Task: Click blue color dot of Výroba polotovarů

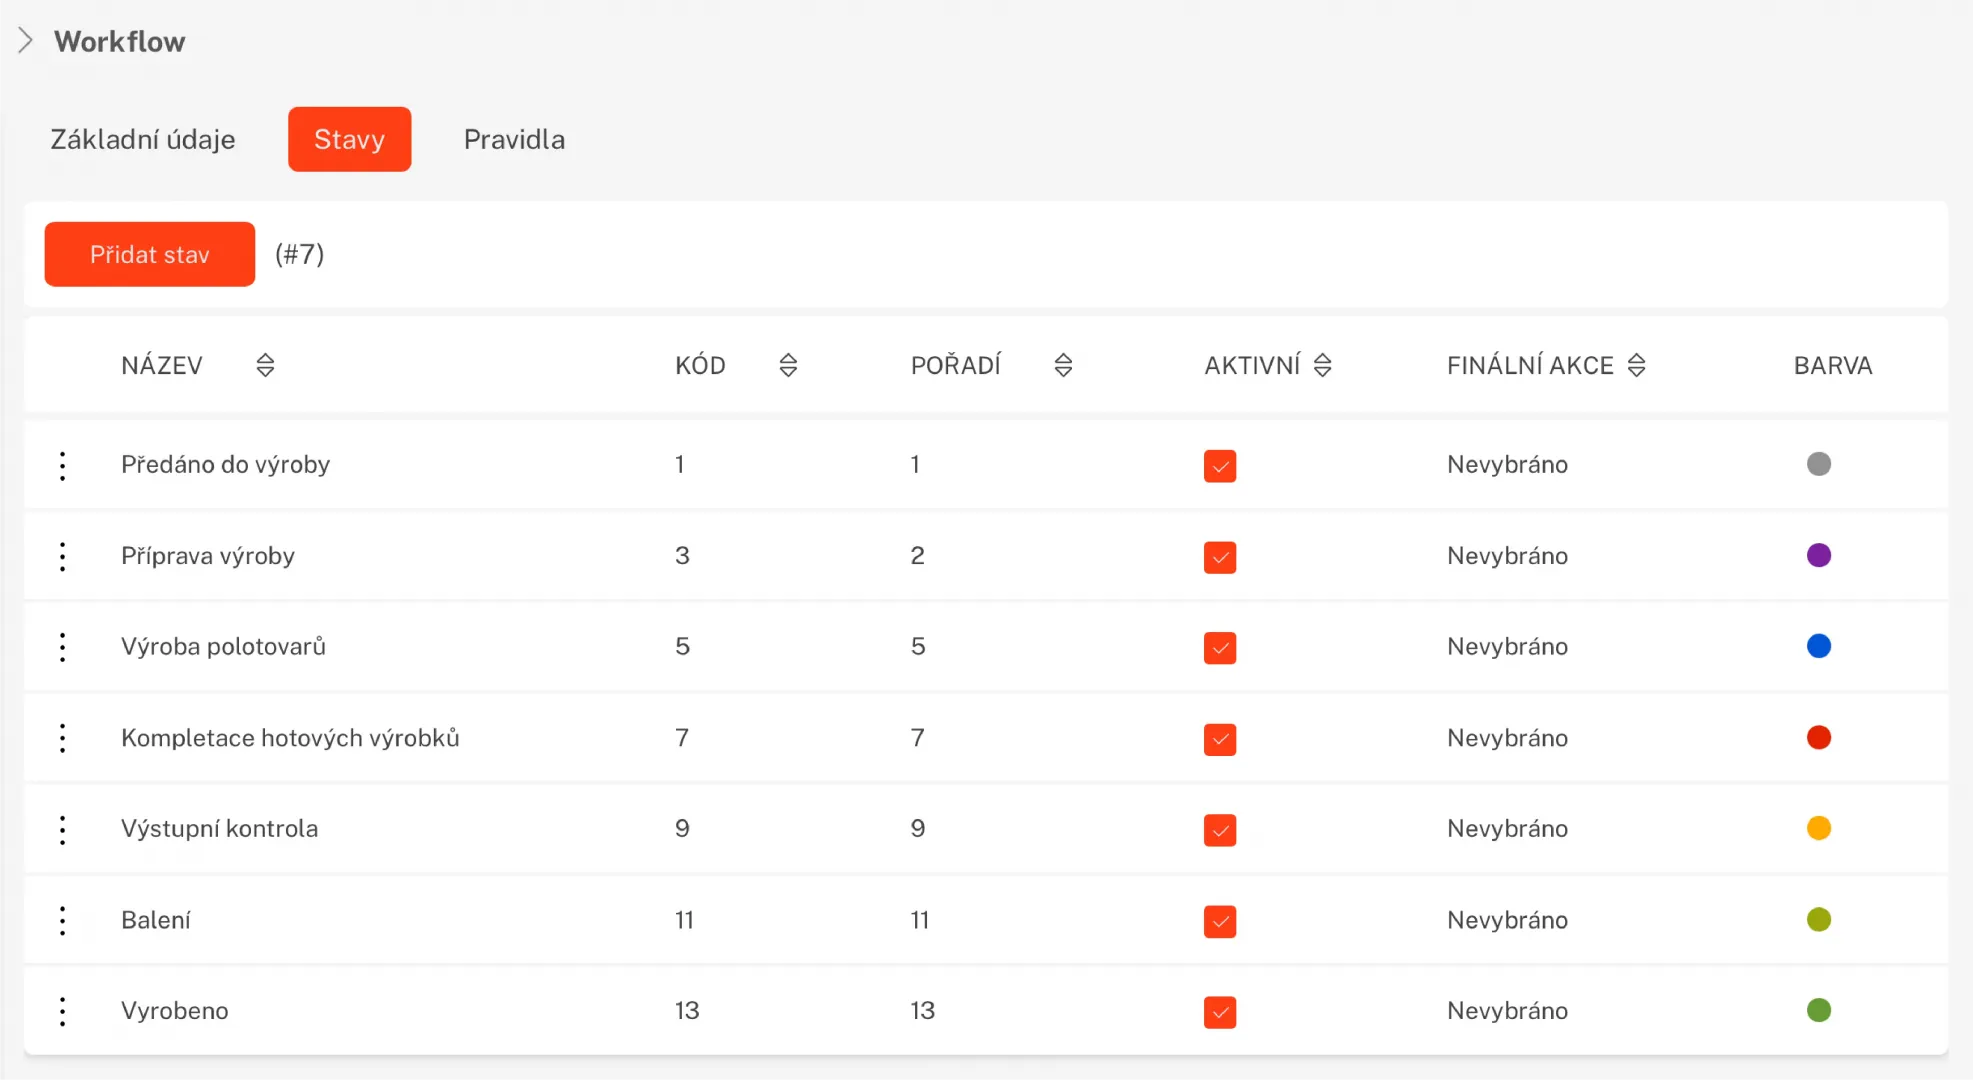Action: (x=1818, y=646)
